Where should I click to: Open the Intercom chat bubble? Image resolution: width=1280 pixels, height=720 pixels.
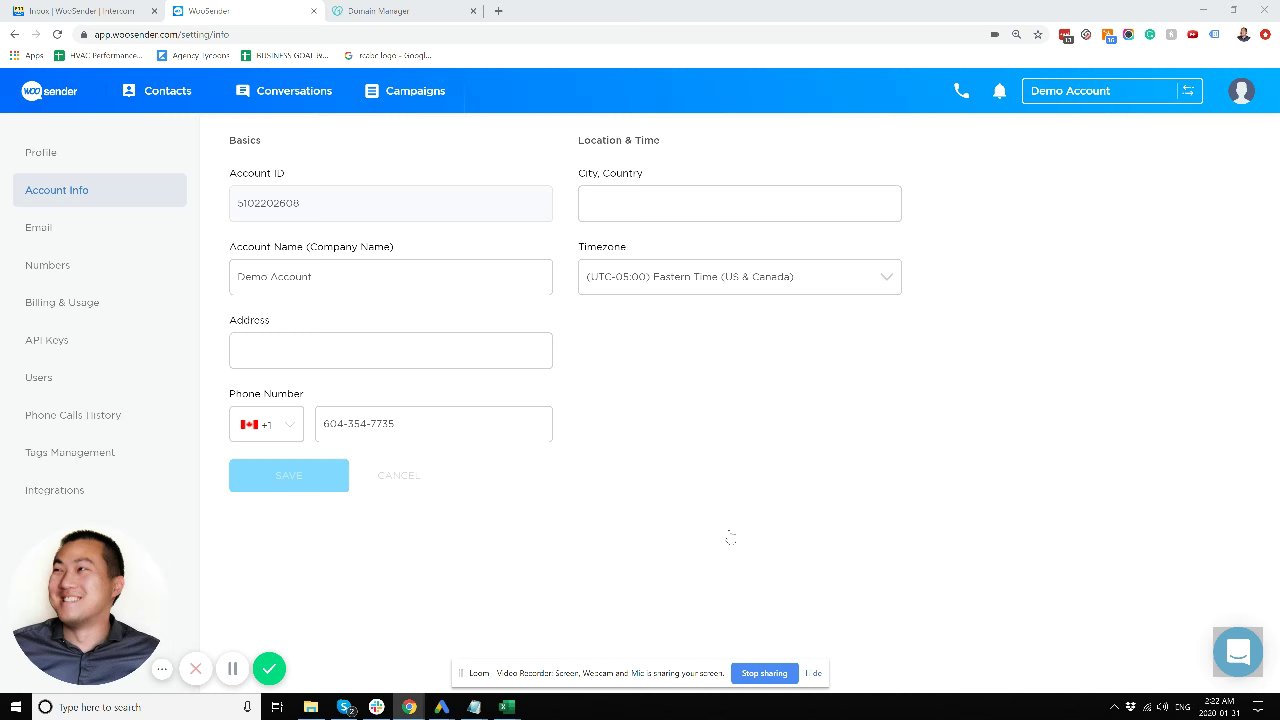(1238, 652)
